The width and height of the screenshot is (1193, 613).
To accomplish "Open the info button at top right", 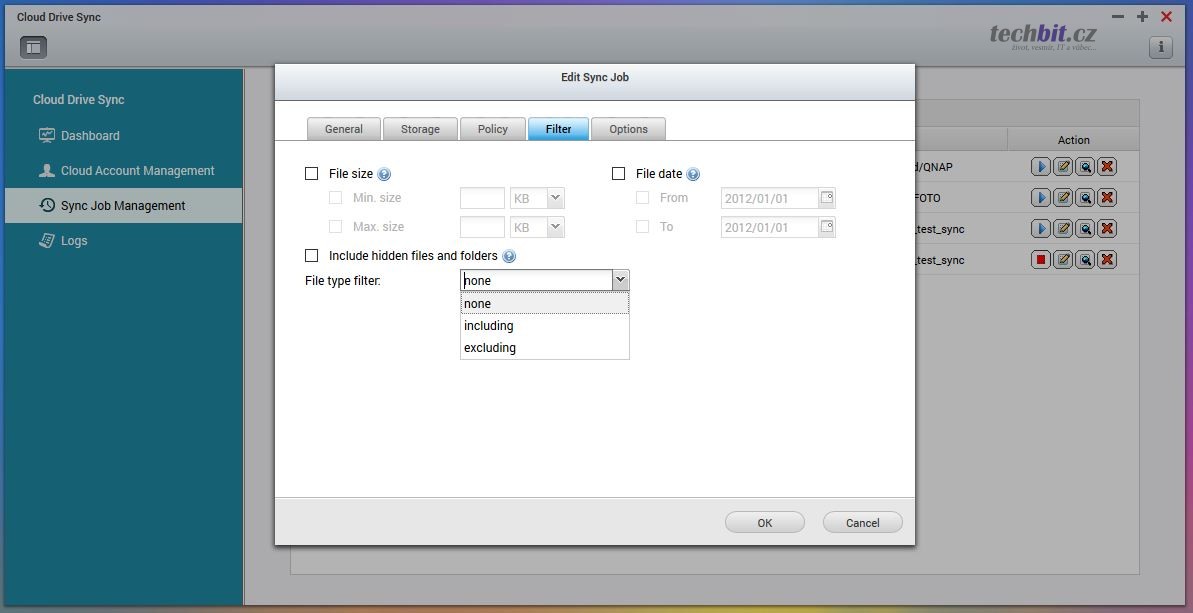I will pyautogui.click(x=1160, y=47).
